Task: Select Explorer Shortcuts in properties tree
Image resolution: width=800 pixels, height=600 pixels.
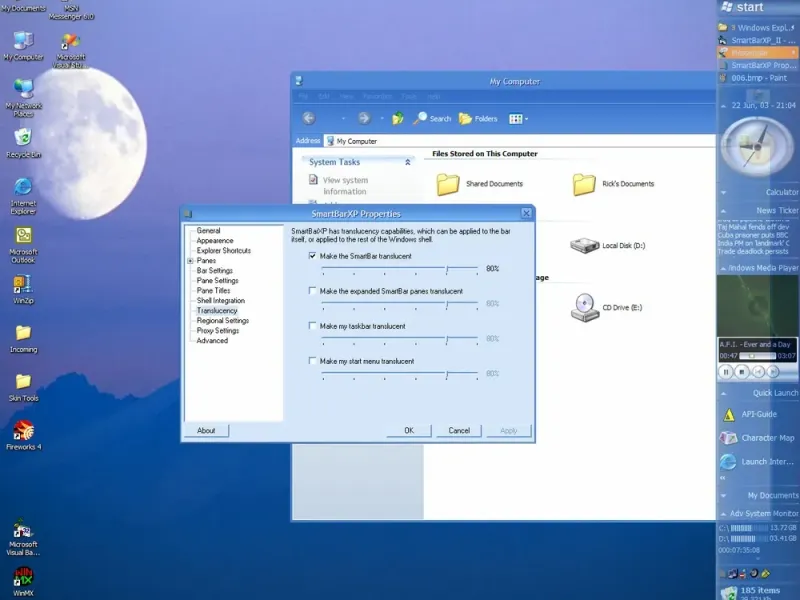Action: (223, 251)
